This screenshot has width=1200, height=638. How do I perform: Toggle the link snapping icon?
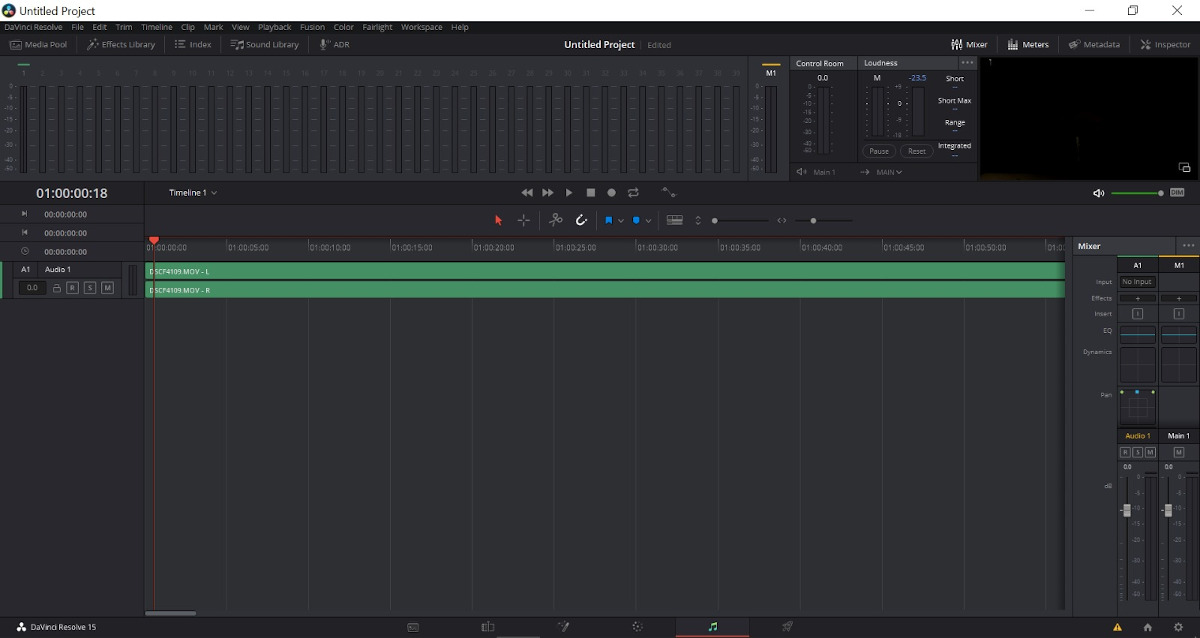coord(581,220)
